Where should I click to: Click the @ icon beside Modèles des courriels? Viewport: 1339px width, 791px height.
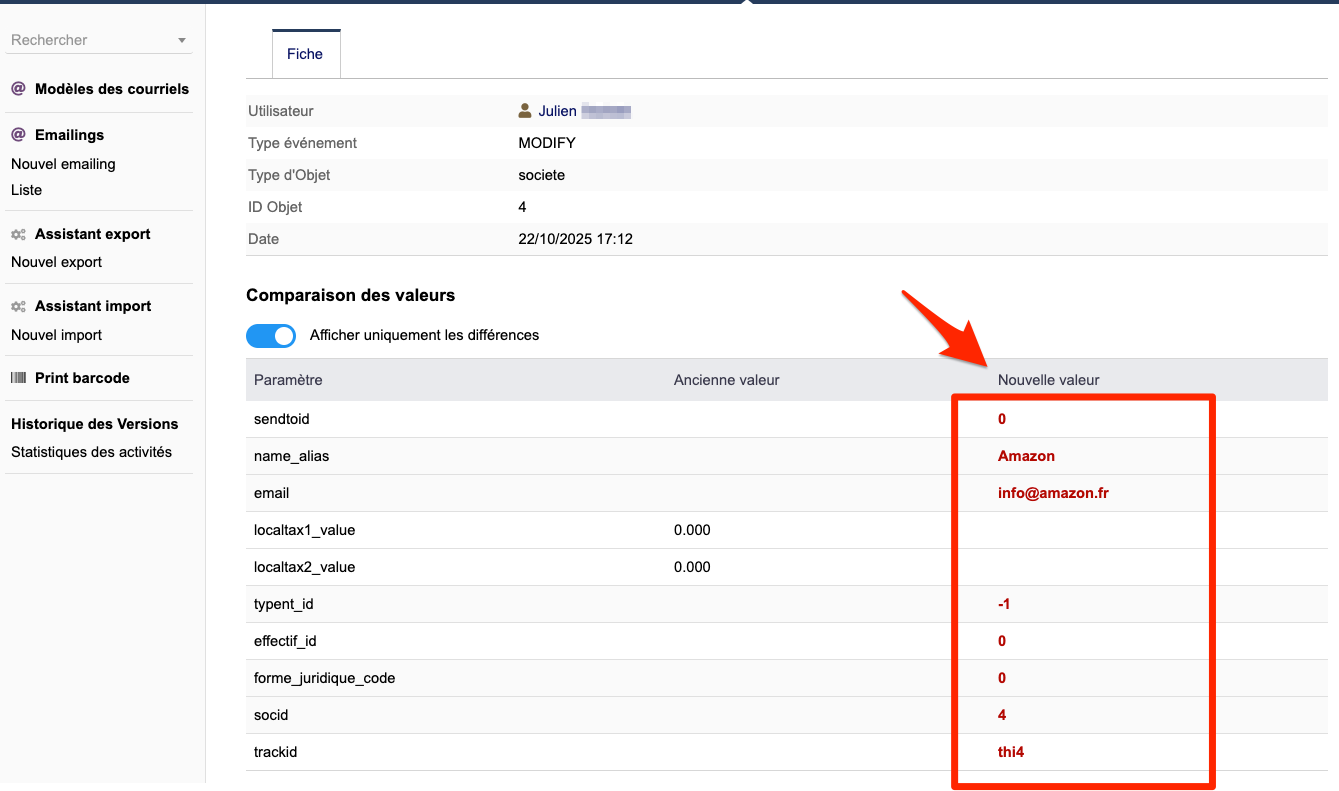pos(18,89)
